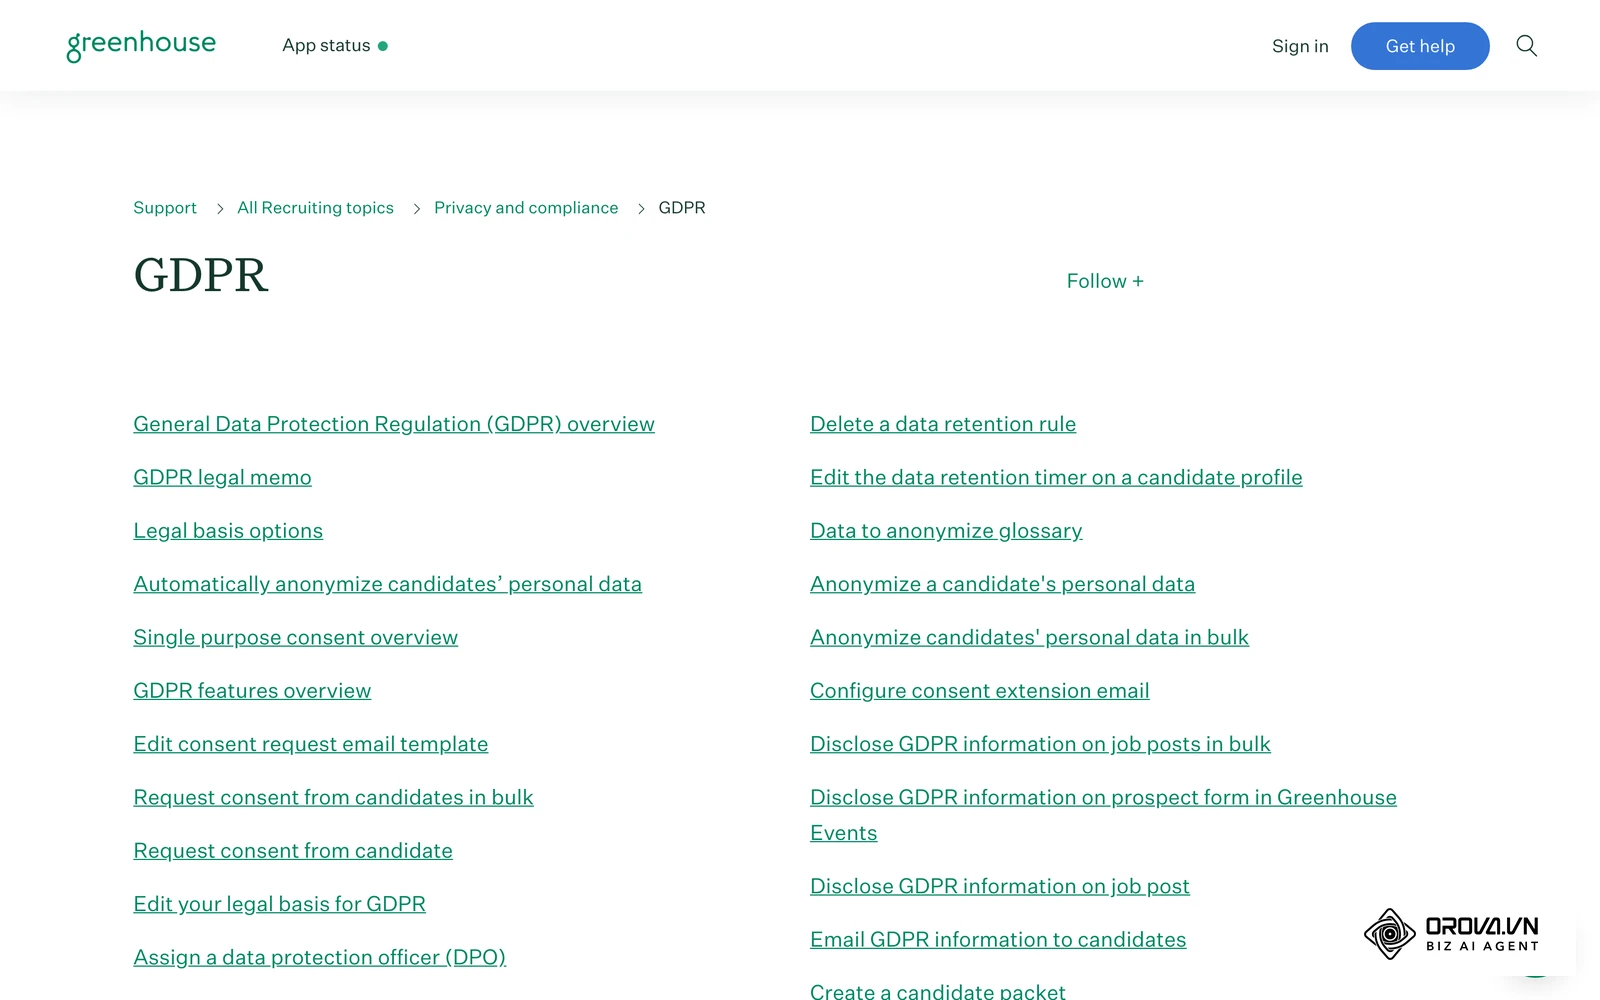This screenshot has height=1000, width=1600.
Task: Open All Recruiting topics breadcrumb
Action: (315, 208)
